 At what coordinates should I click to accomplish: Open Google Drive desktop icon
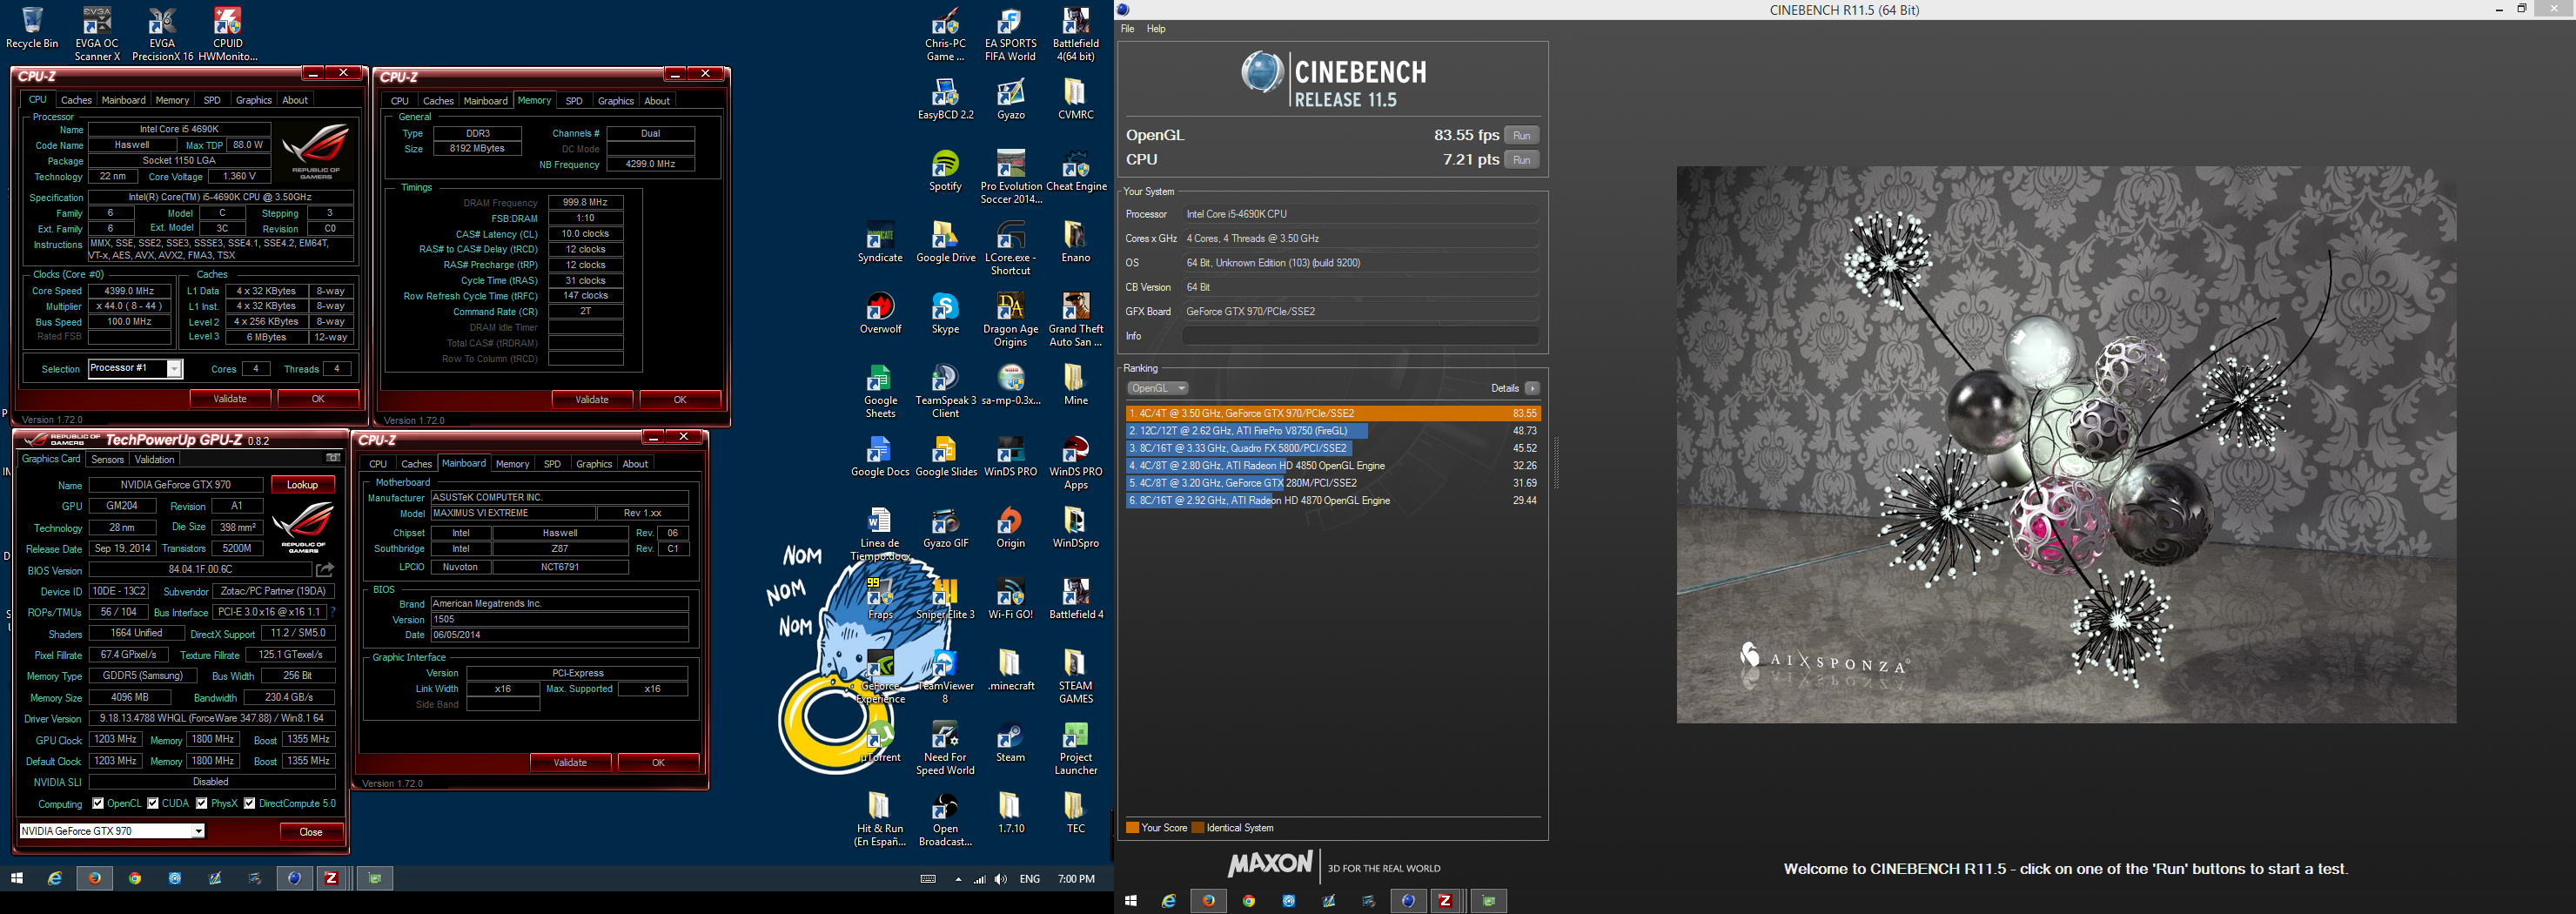[x=945, y=241]
